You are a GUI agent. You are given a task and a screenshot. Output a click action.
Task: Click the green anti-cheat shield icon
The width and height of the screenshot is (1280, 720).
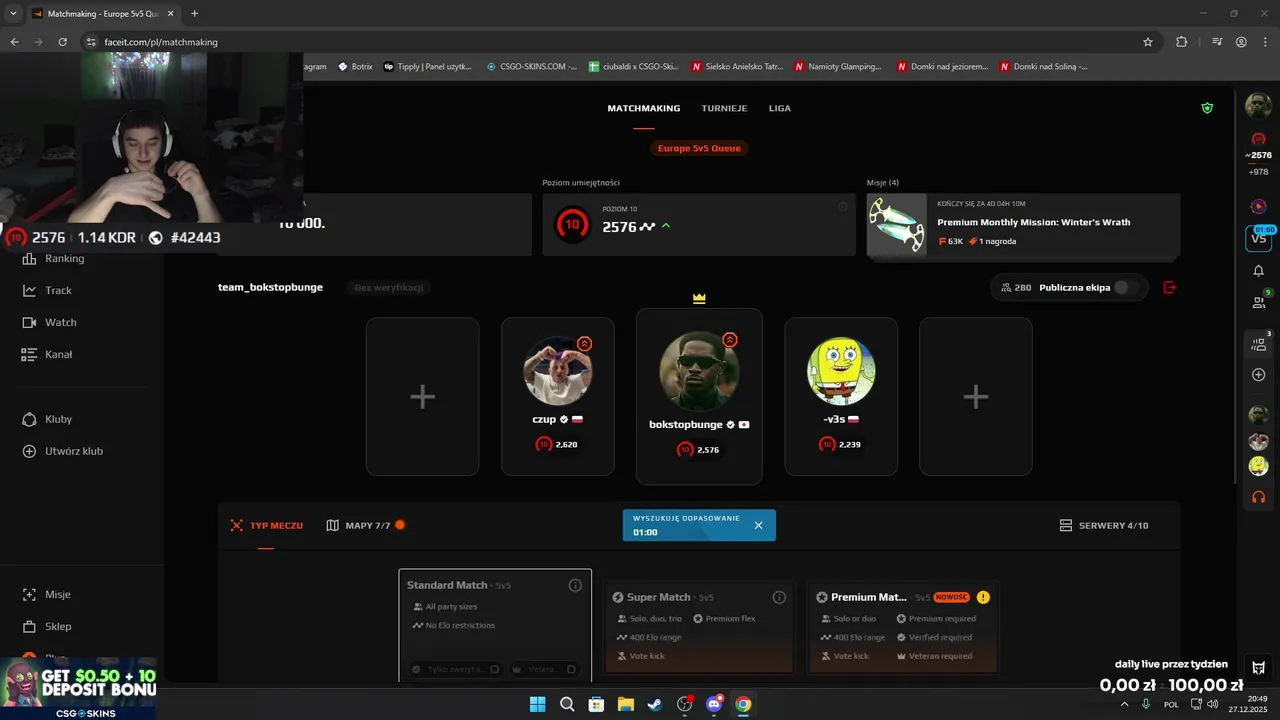[x=1207, y=108]
